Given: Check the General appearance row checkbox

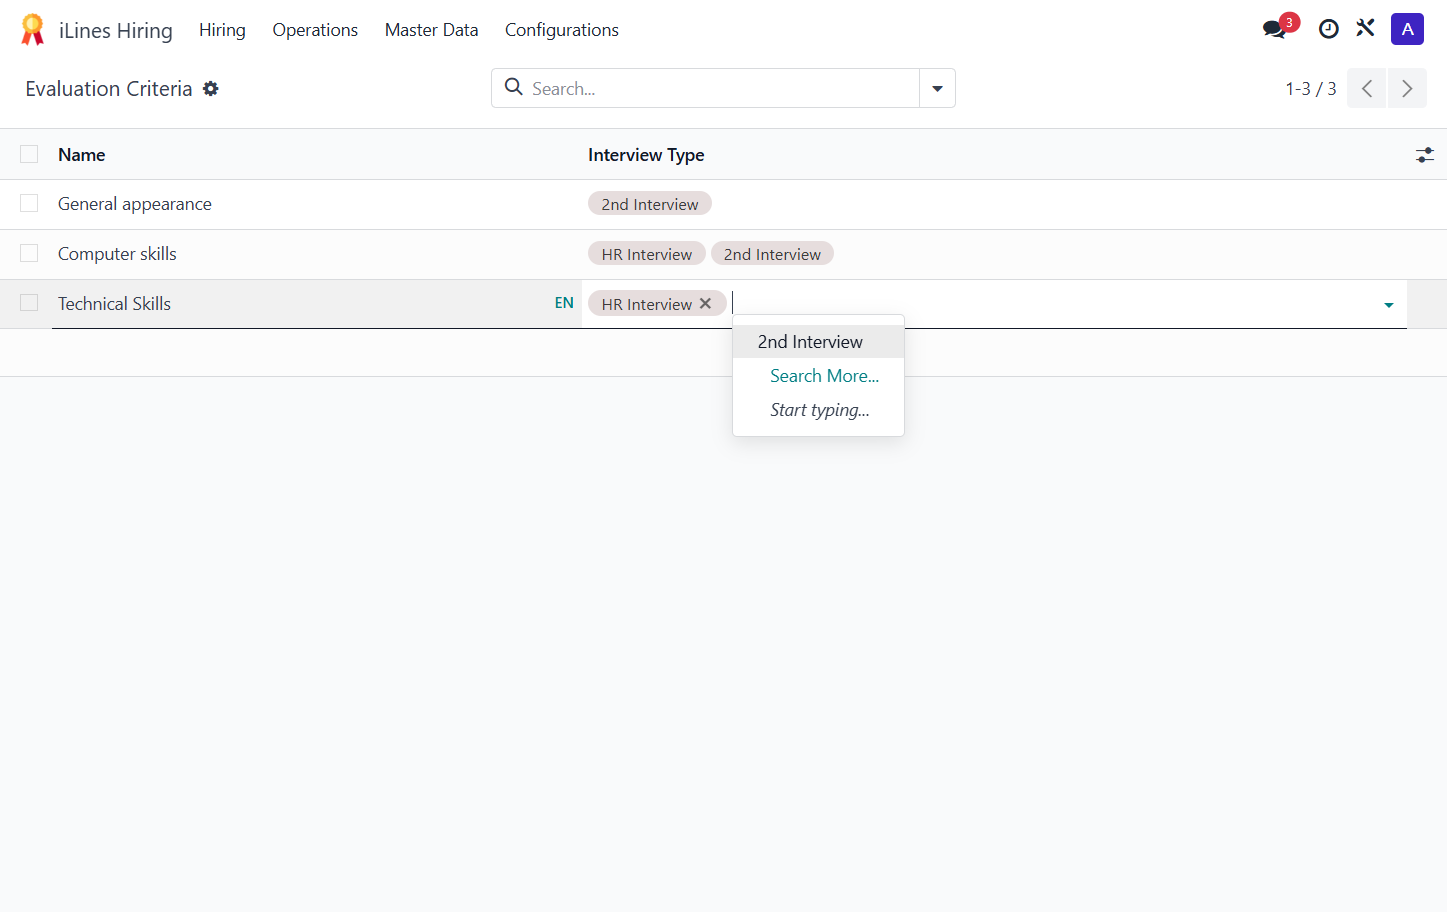Looking at the screenshot, I should pos(29,204).
